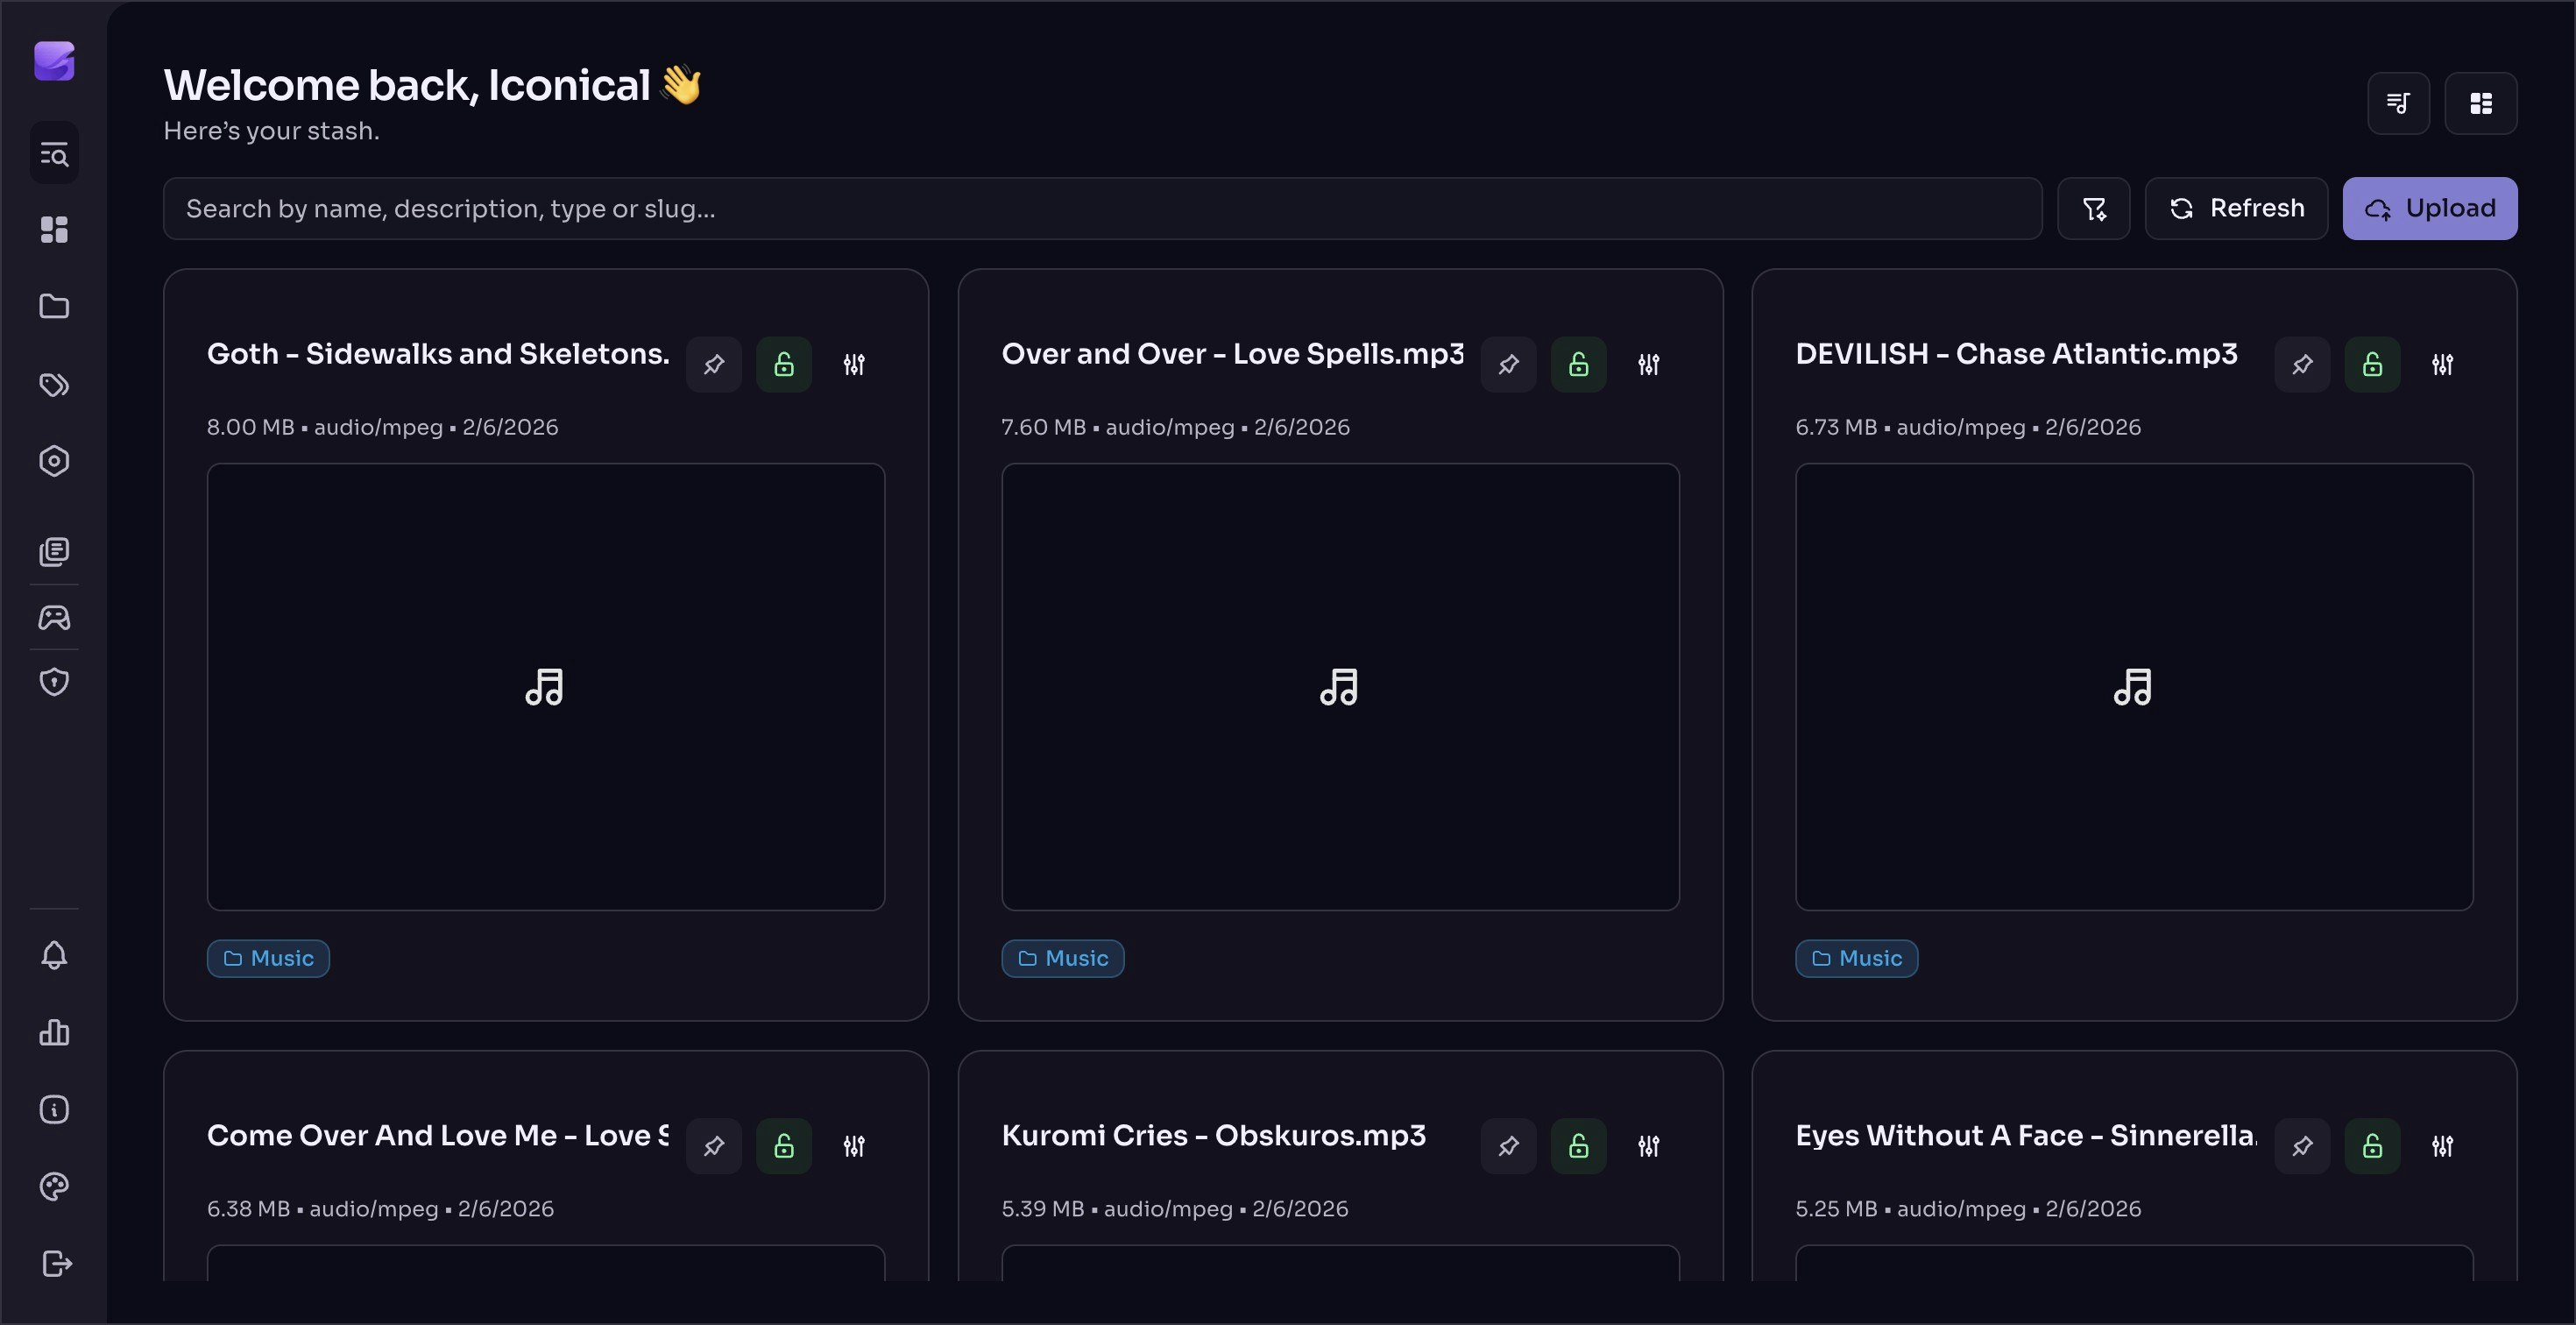Viewport: 2576px width, 1325px height.
Task: Open settings sliders for Kuromi Cries track
Action: pos(1648,1146)
